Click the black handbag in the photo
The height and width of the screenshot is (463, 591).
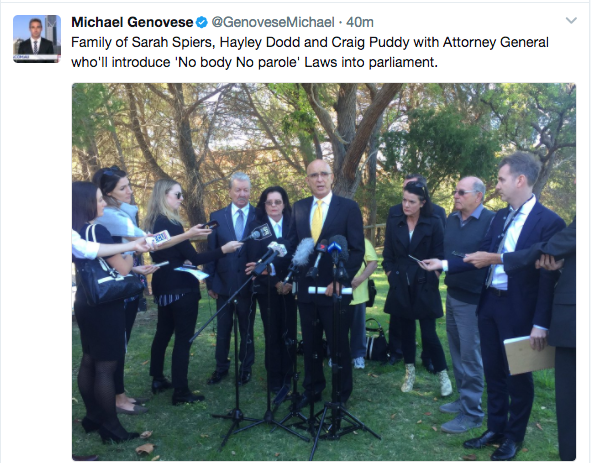108,277
